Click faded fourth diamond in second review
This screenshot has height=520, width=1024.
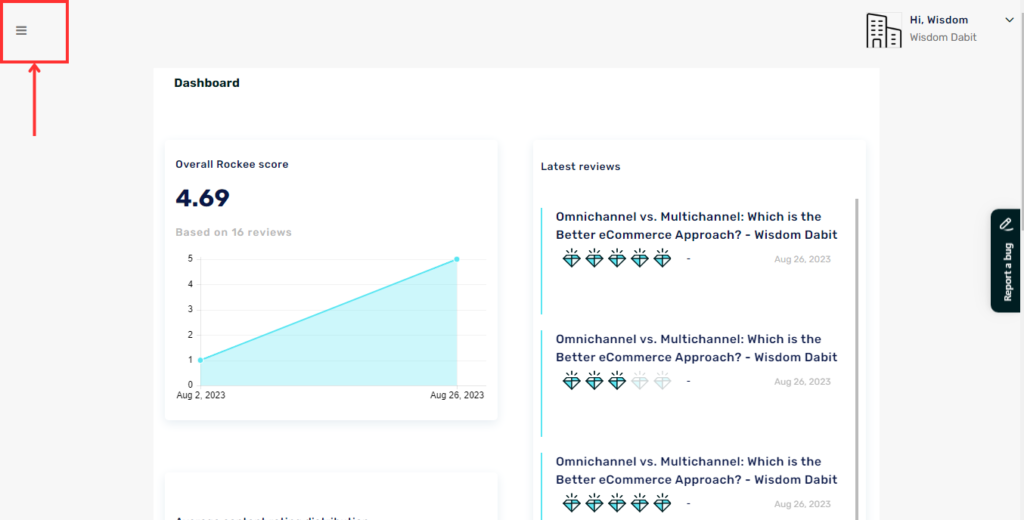tap(639, 380)
